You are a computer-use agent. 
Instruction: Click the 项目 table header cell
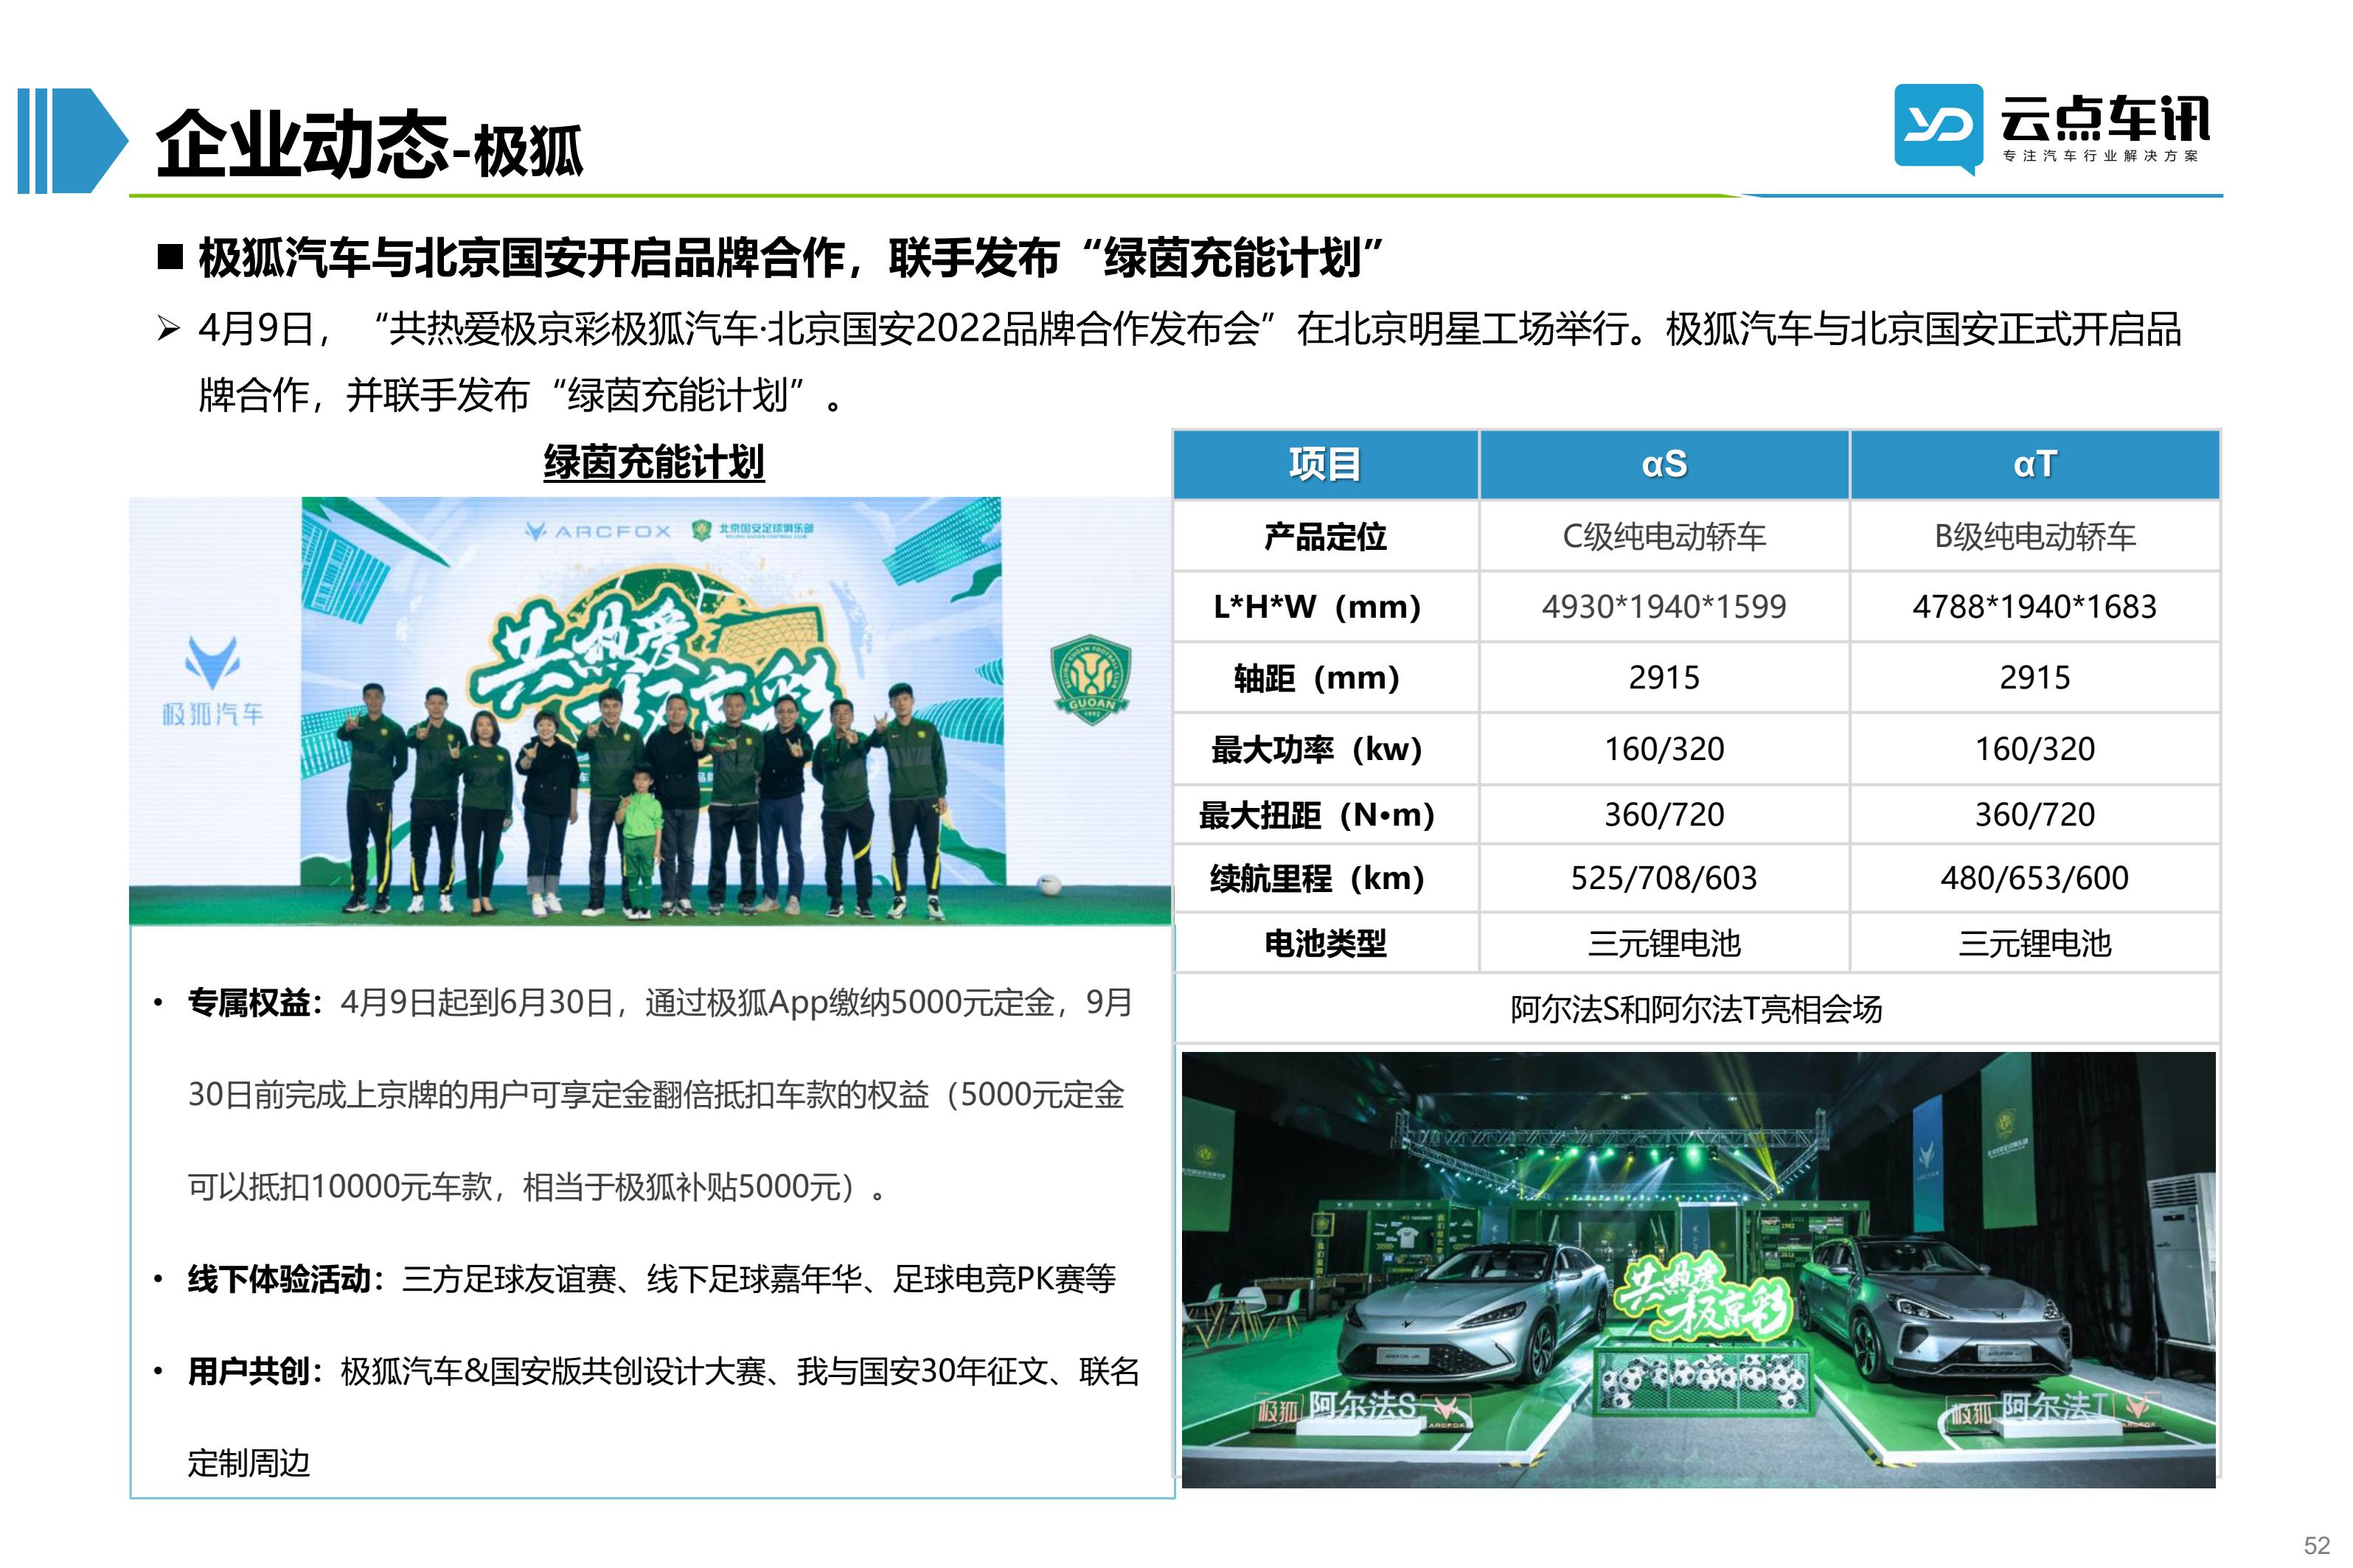pyautogui.click(x=1325, y=465)
